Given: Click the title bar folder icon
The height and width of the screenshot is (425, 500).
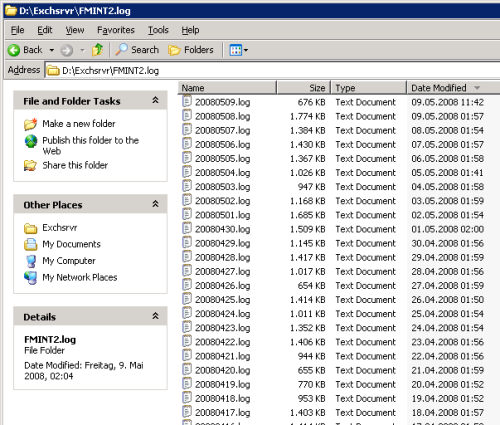Looking at the screenshot, I should 11,11.
